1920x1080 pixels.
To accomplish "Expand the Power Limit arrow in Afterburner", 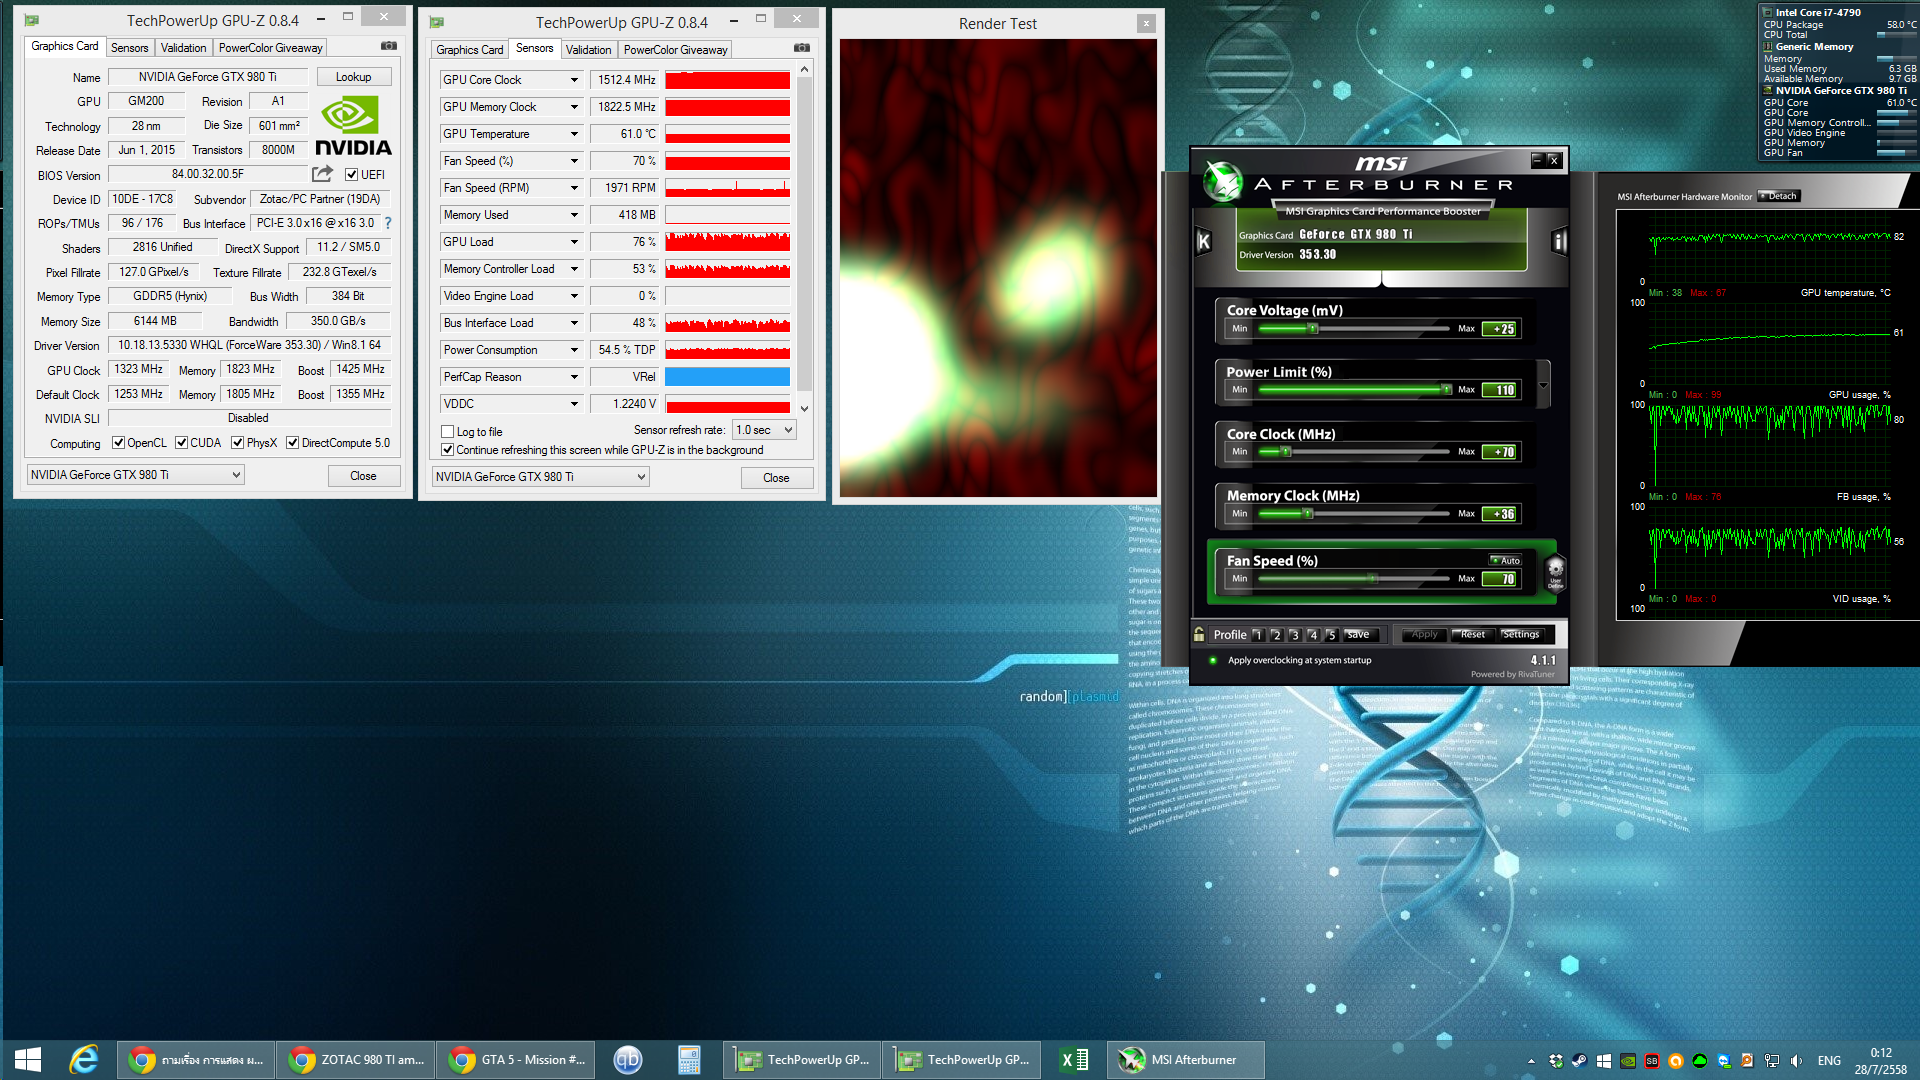I will point(1543,385).
